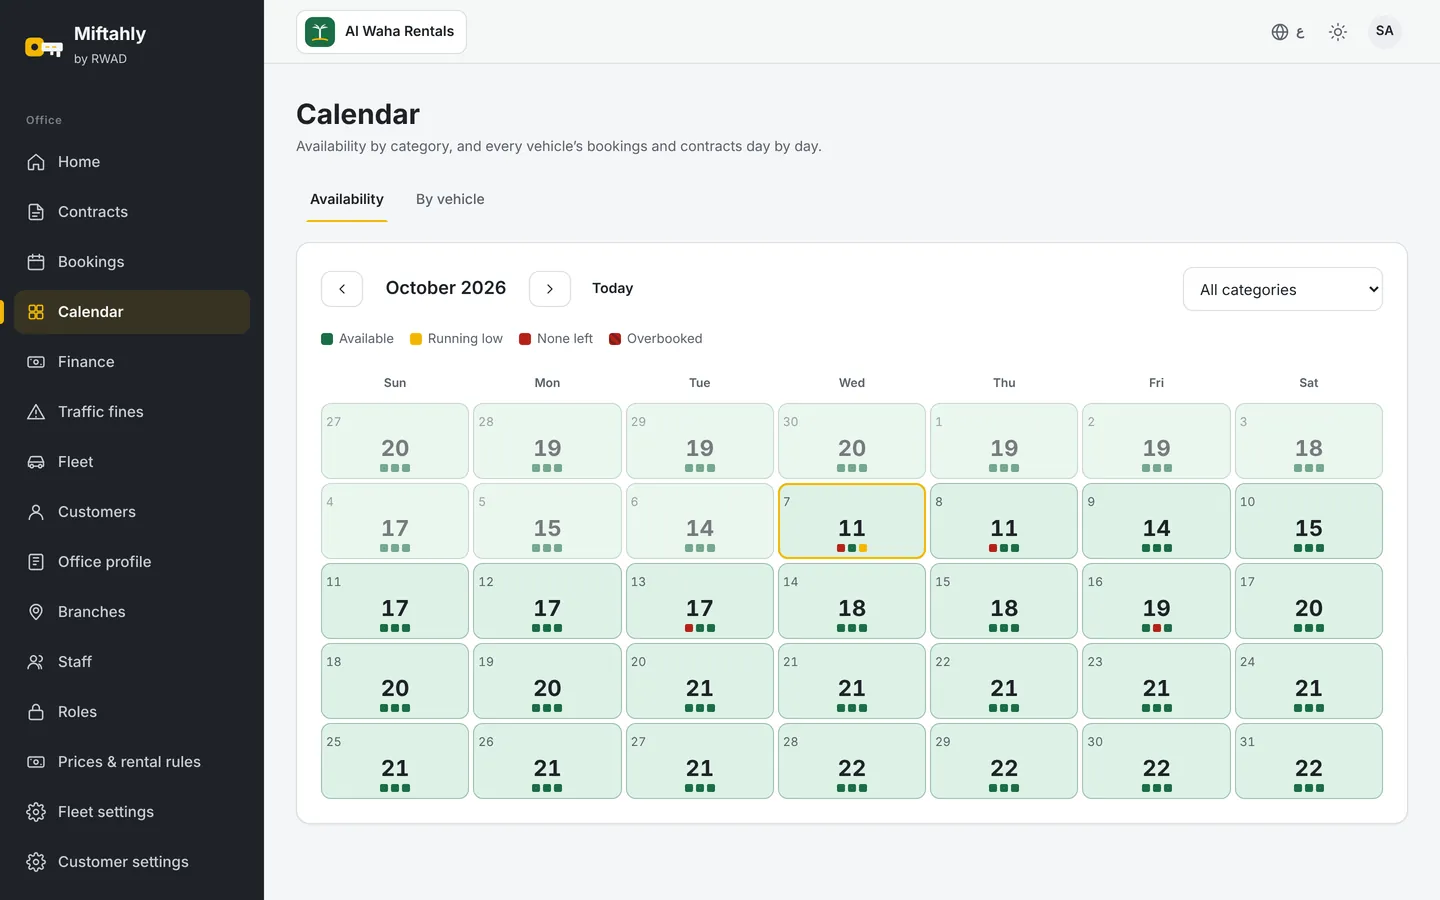This screenshot has width=1440, height=900.
Task: Open the SA user avatar menu
Action: pyautogui.click(x=1385, y=32)
